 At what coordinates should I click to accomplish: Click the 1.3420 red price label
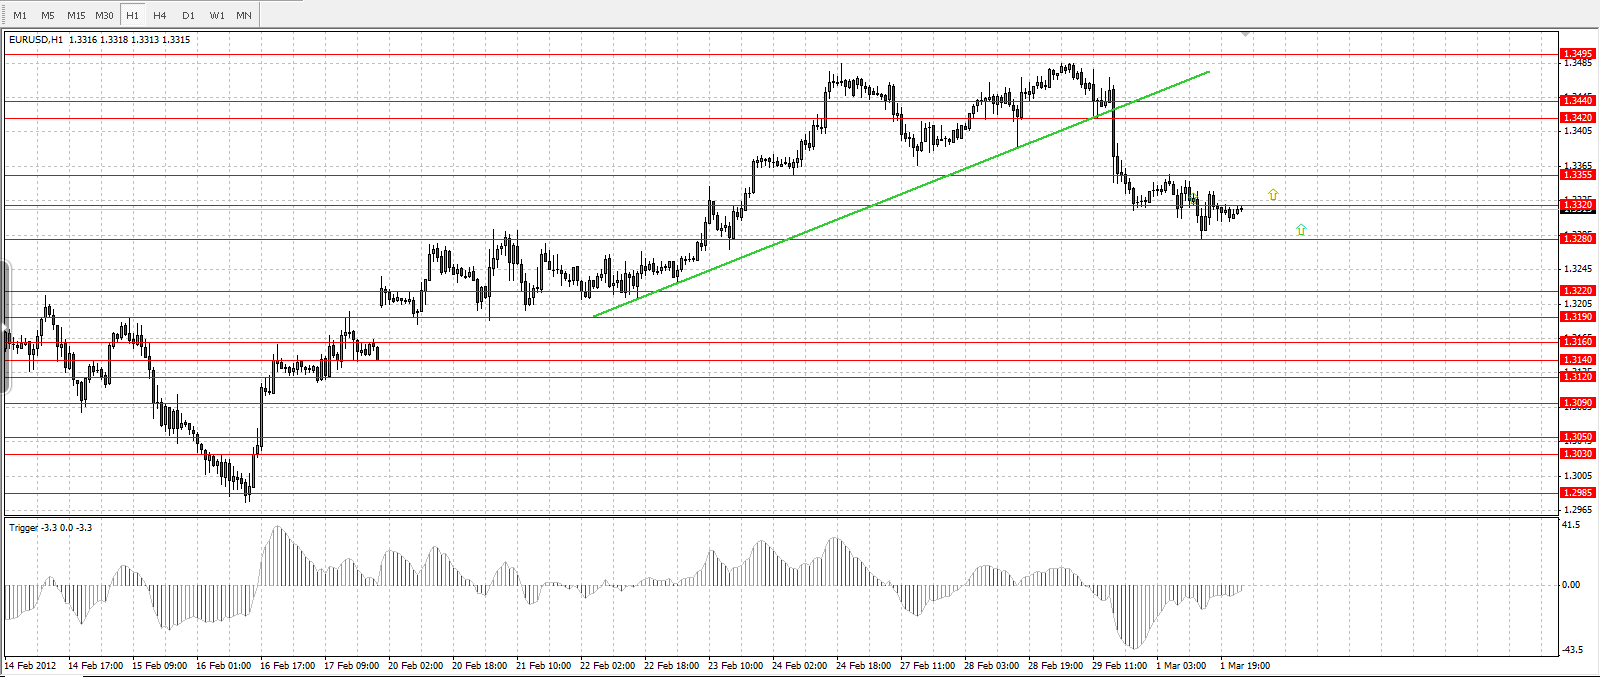[1578, 117]
